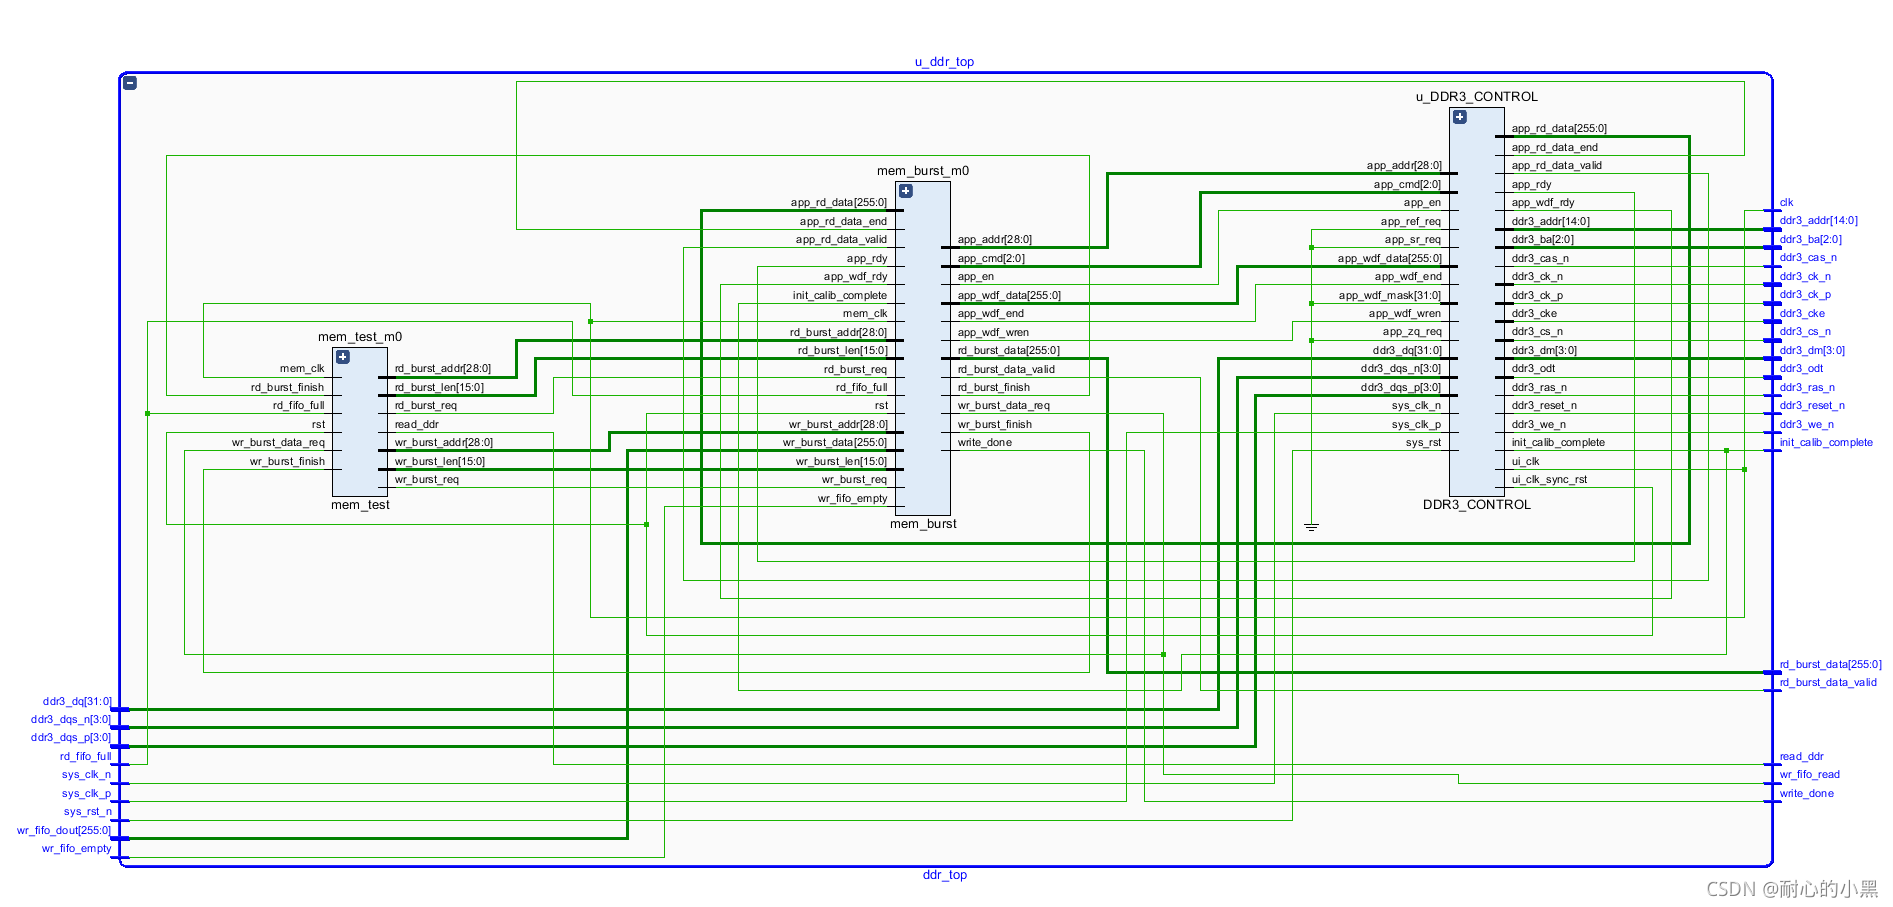The image size is (1893, 907).
Task: Select the rd_burst_data_valid output port
Action: tap(1828, 683)
